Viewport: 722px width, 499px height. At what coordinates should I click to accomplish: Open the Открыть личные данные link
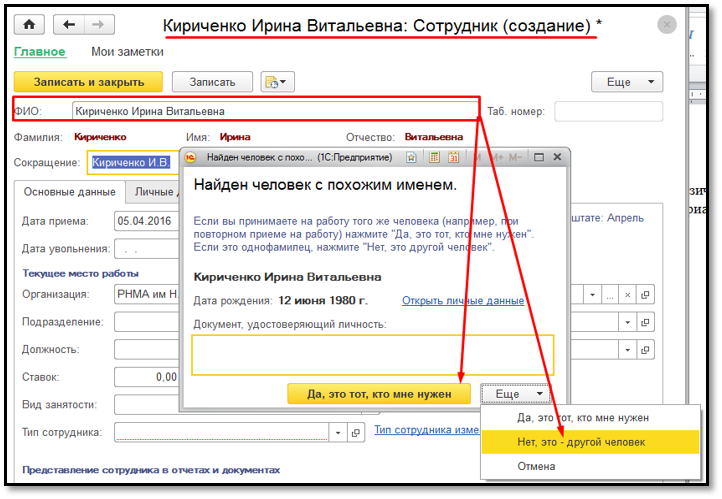[463, 301]
